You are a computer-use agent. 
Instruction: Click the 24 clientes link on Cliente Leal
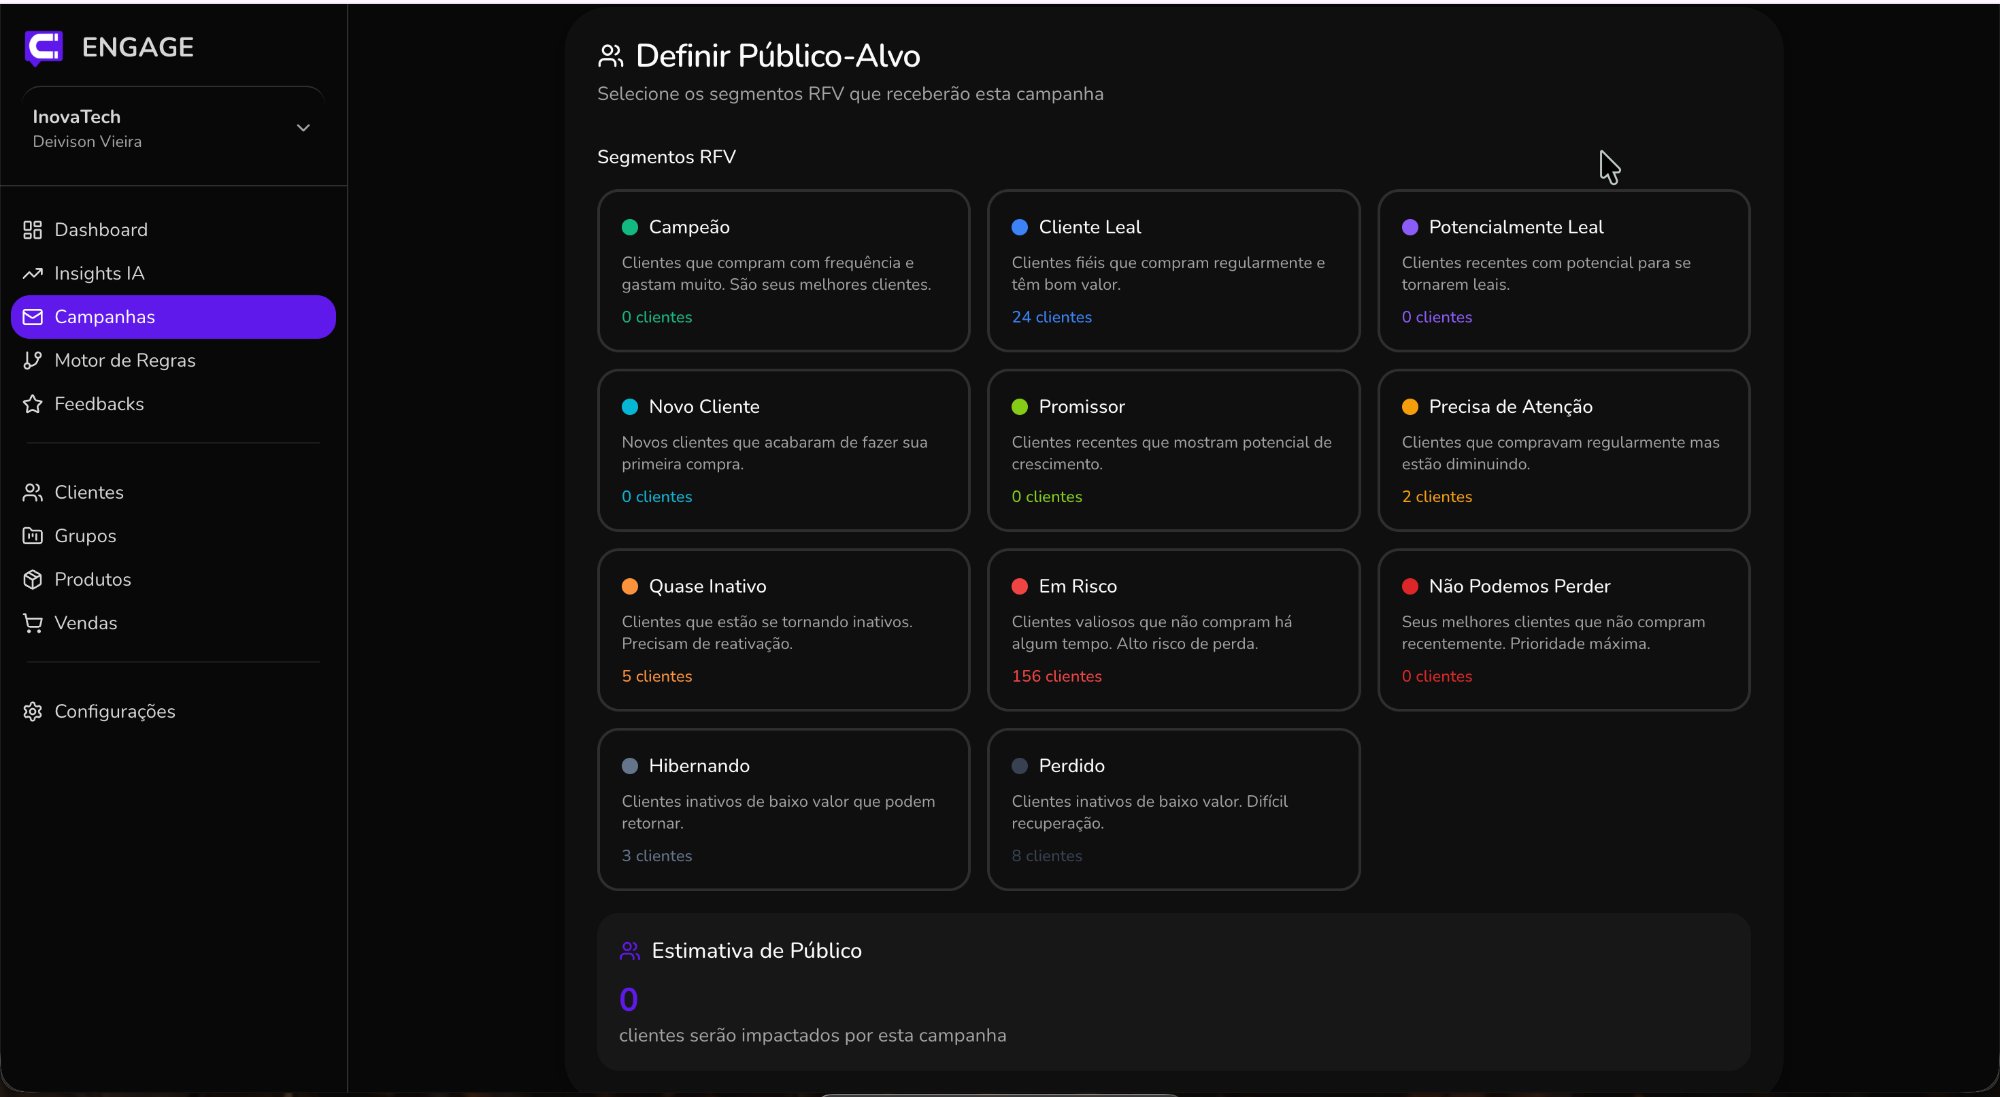[1051, 317]
